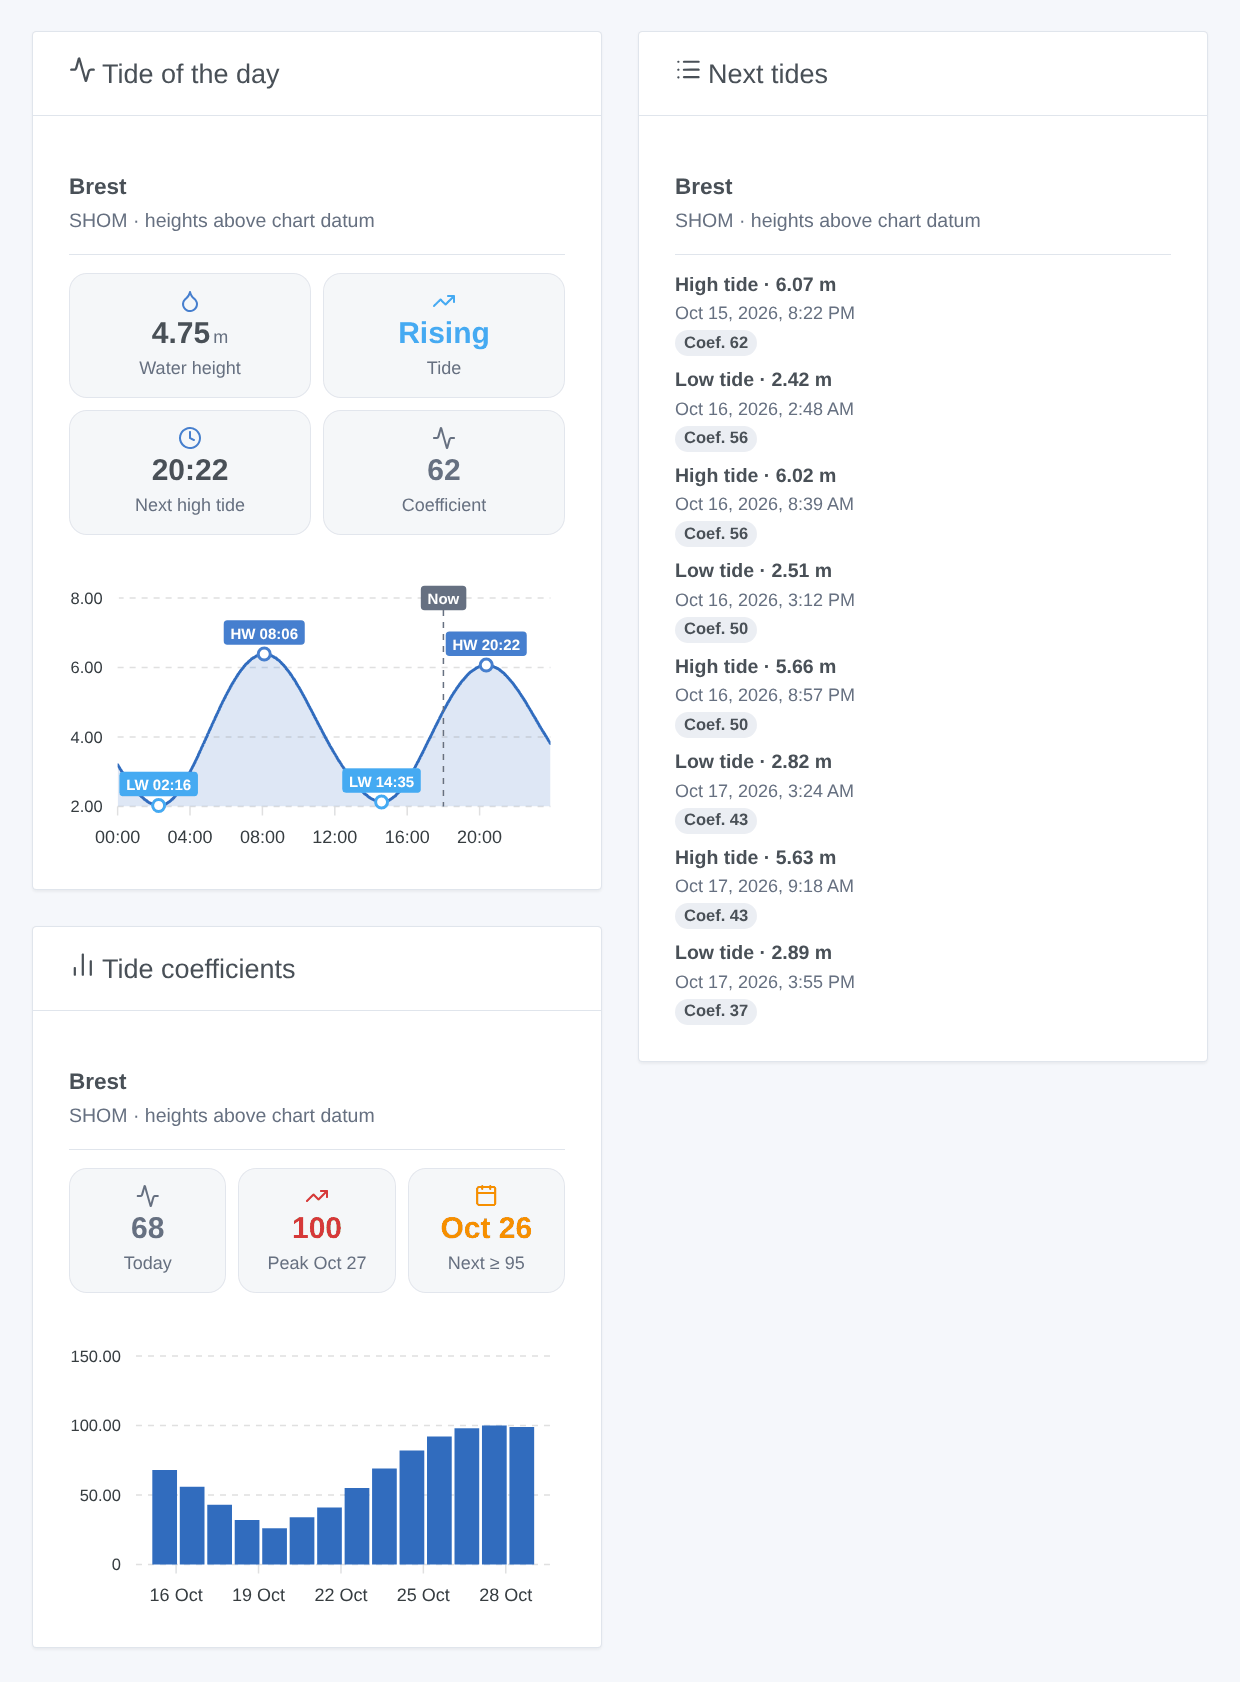Click the Oct 17, 2026, 3:24 AM date
1240x1682 pixels.
764,791
